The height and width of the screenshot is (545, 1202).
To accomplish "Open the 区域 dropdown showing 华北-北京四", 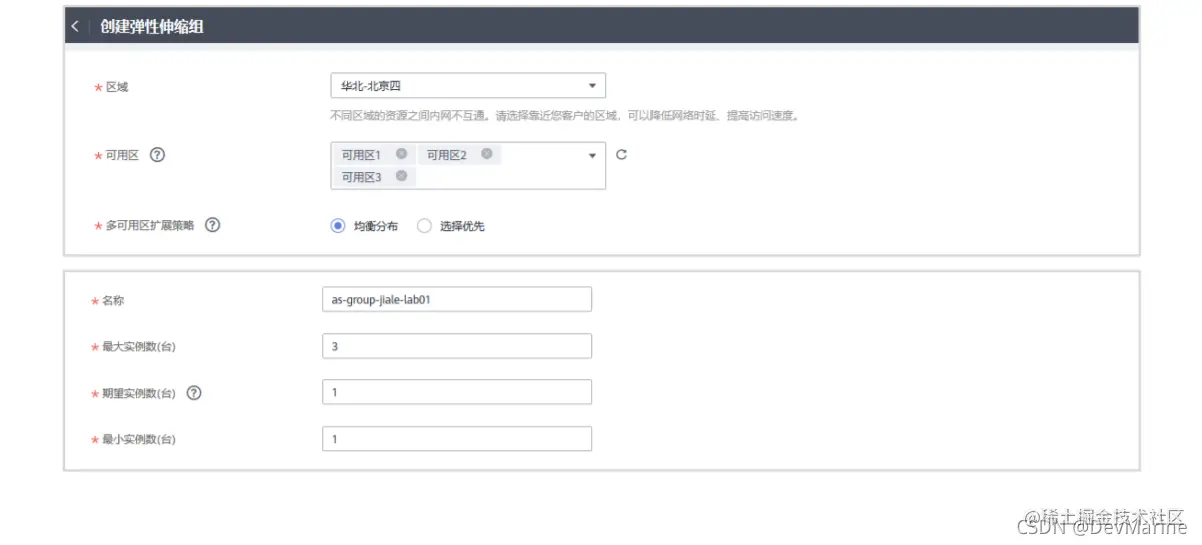I will pos(468,86).
